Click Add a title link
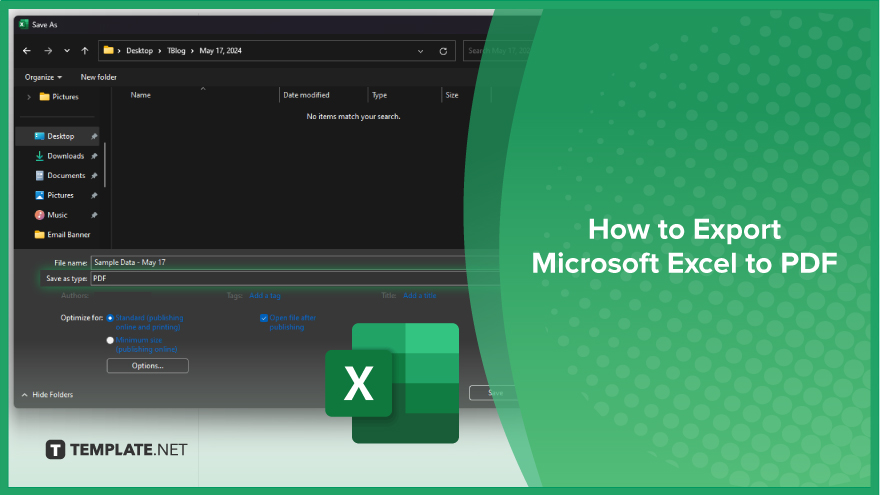This screenshot has height=495, width=880. (x=420, y=296)
